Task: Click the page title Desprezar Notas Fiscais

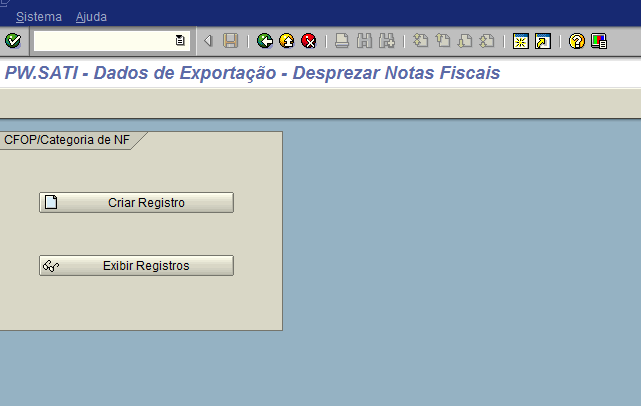Action: pos(396,73)
